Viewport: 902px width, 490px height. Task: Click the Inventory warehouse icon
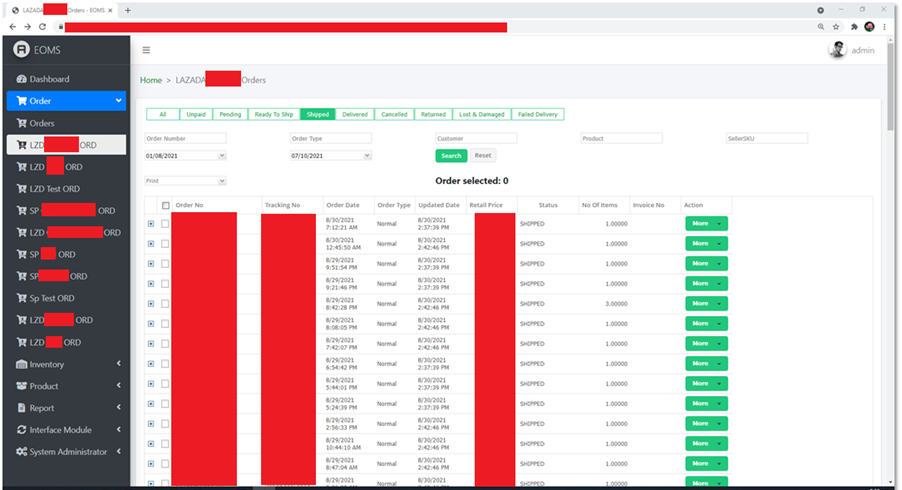click(x=21, y=364)
